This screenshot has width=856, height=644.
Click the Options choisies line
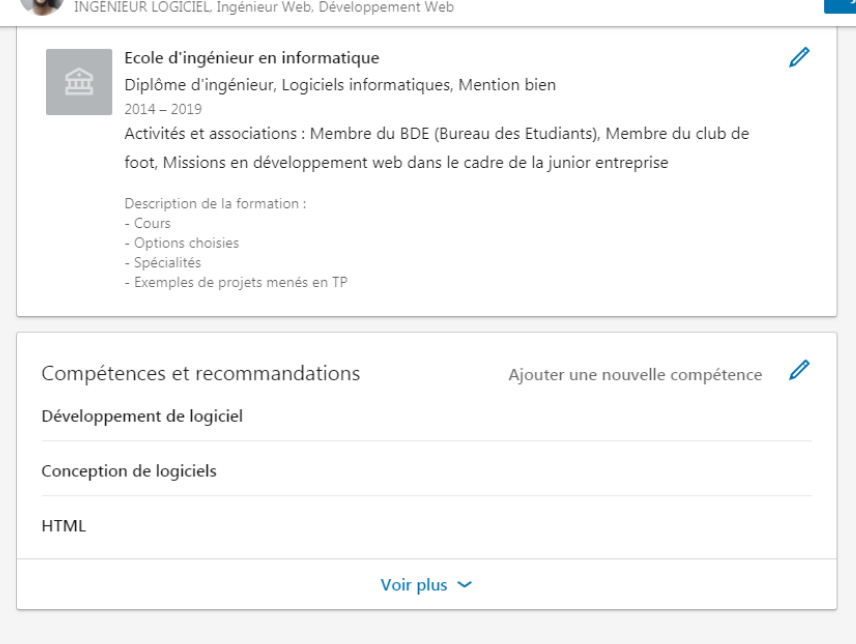tap(182, 243)
